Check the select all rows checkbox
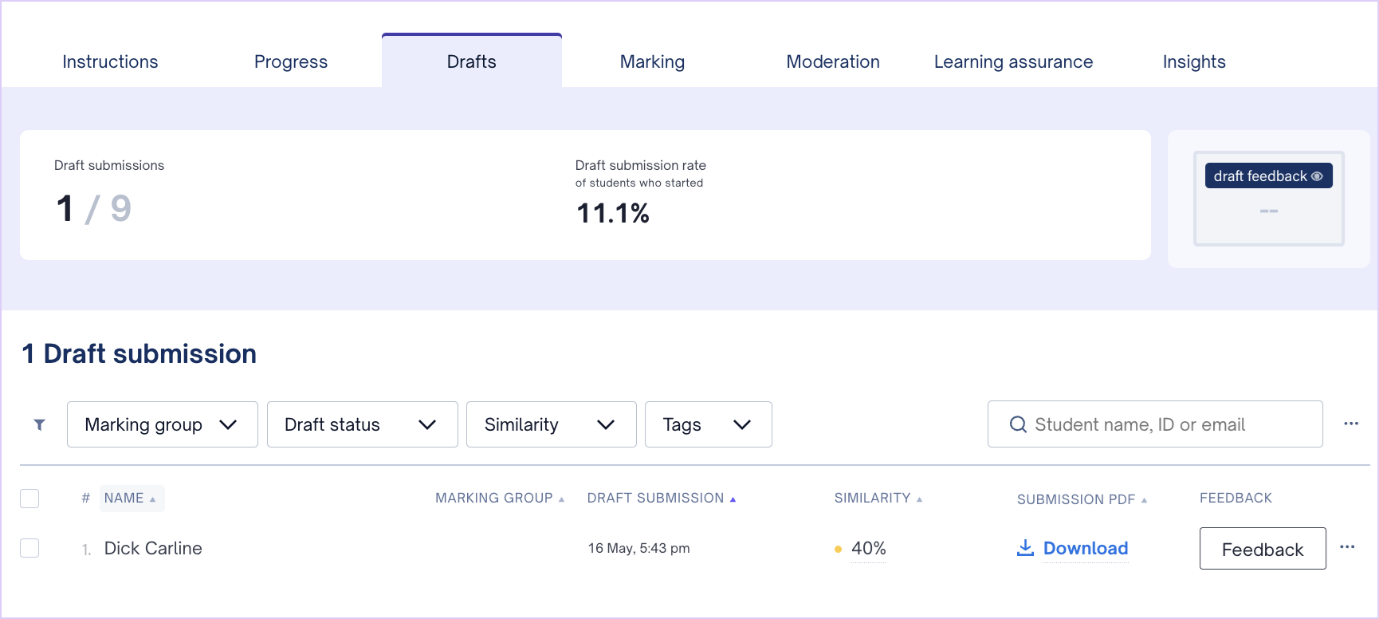The height and width of the screenshot is (619, 1379). (x=30, y=498)
